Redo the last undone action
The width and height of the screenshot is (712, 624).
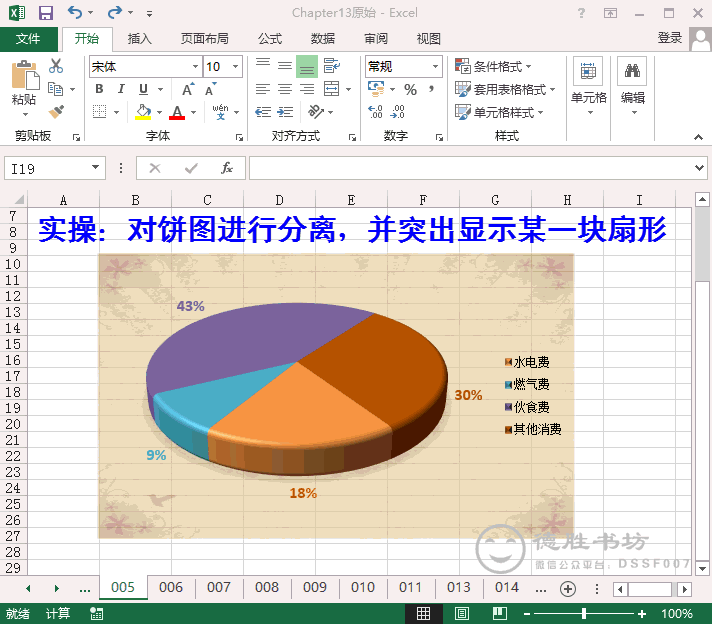pyautogui.click(x=114, y=12)
